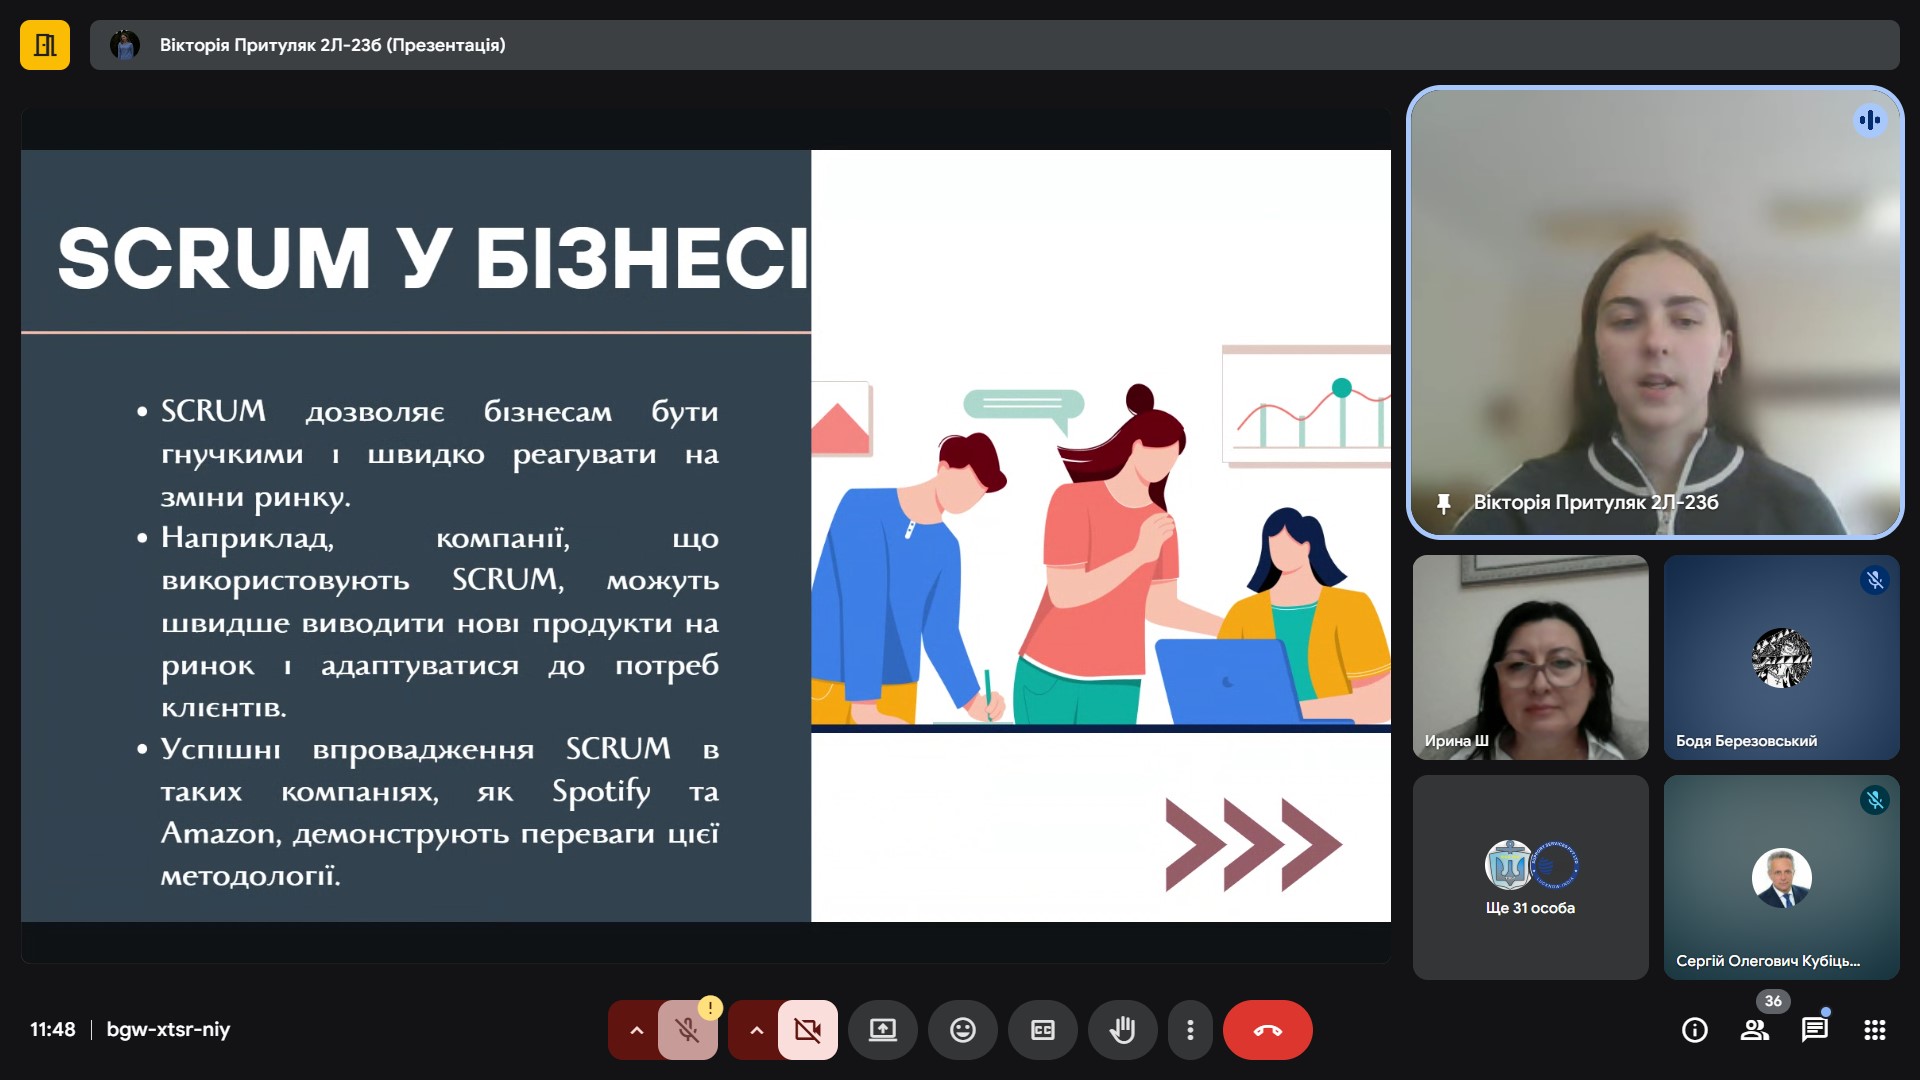Select Сергій Олегович Кубіць participant tile
Screen dimensions: 1920x1080
coord(1781,877)
